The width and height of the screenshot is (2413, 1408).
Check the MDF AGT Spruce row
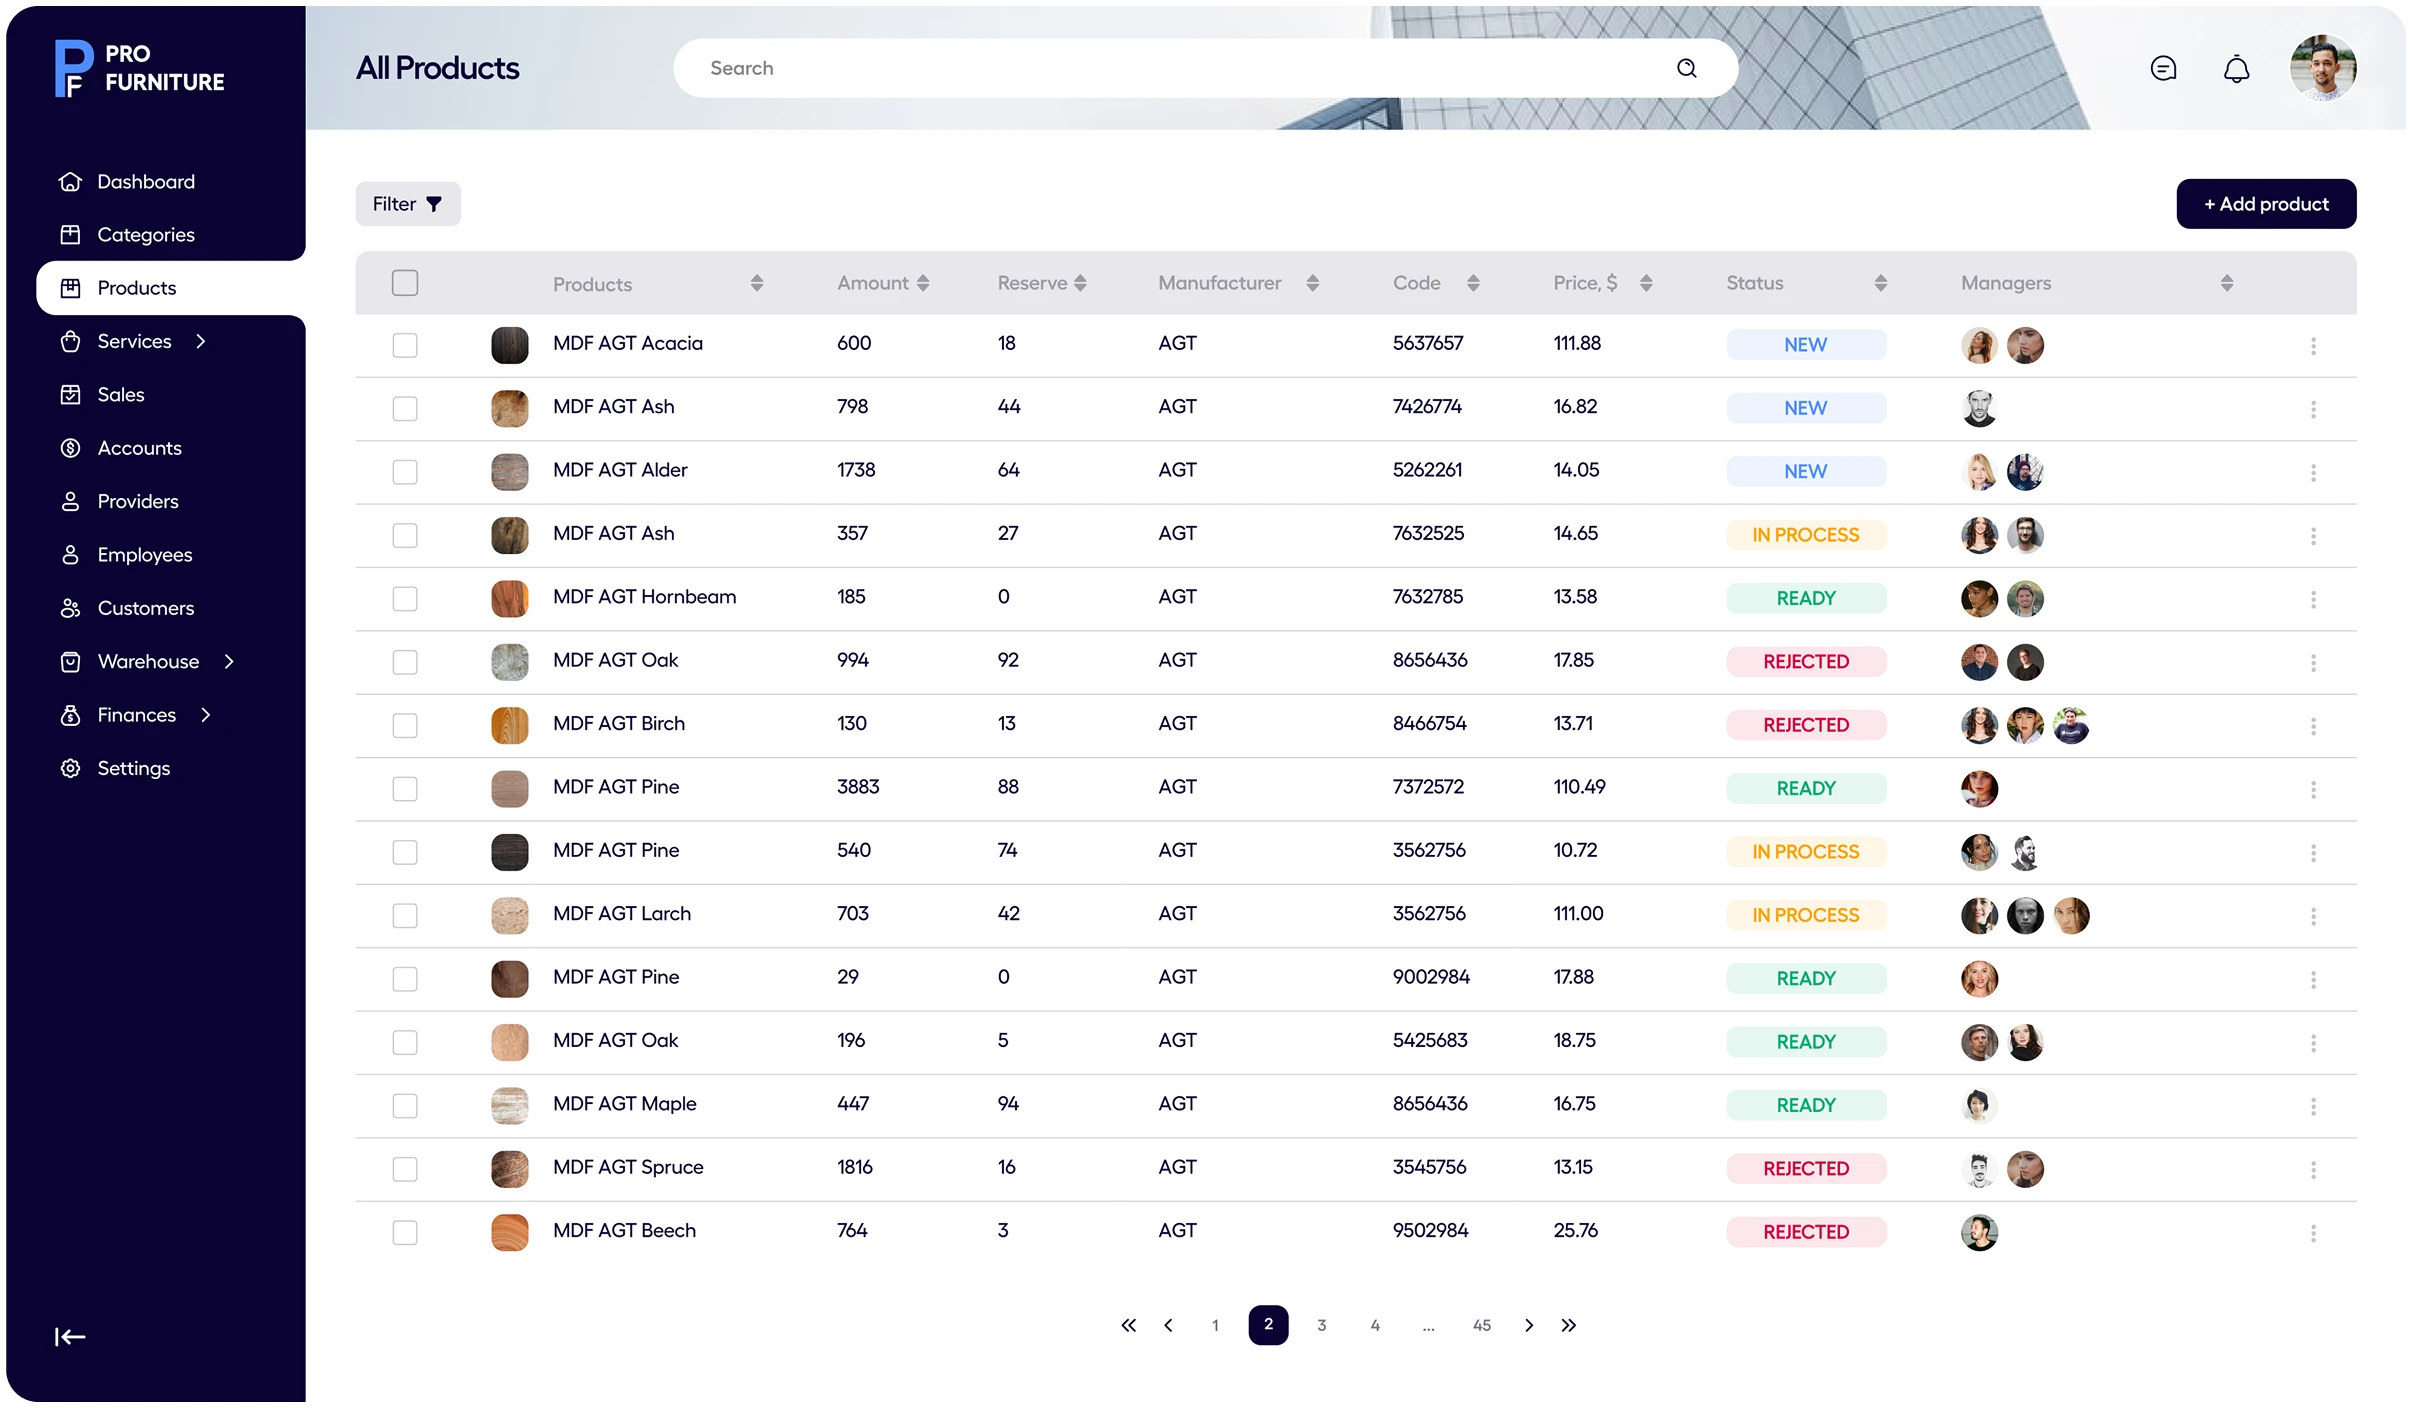[405, 1169]
